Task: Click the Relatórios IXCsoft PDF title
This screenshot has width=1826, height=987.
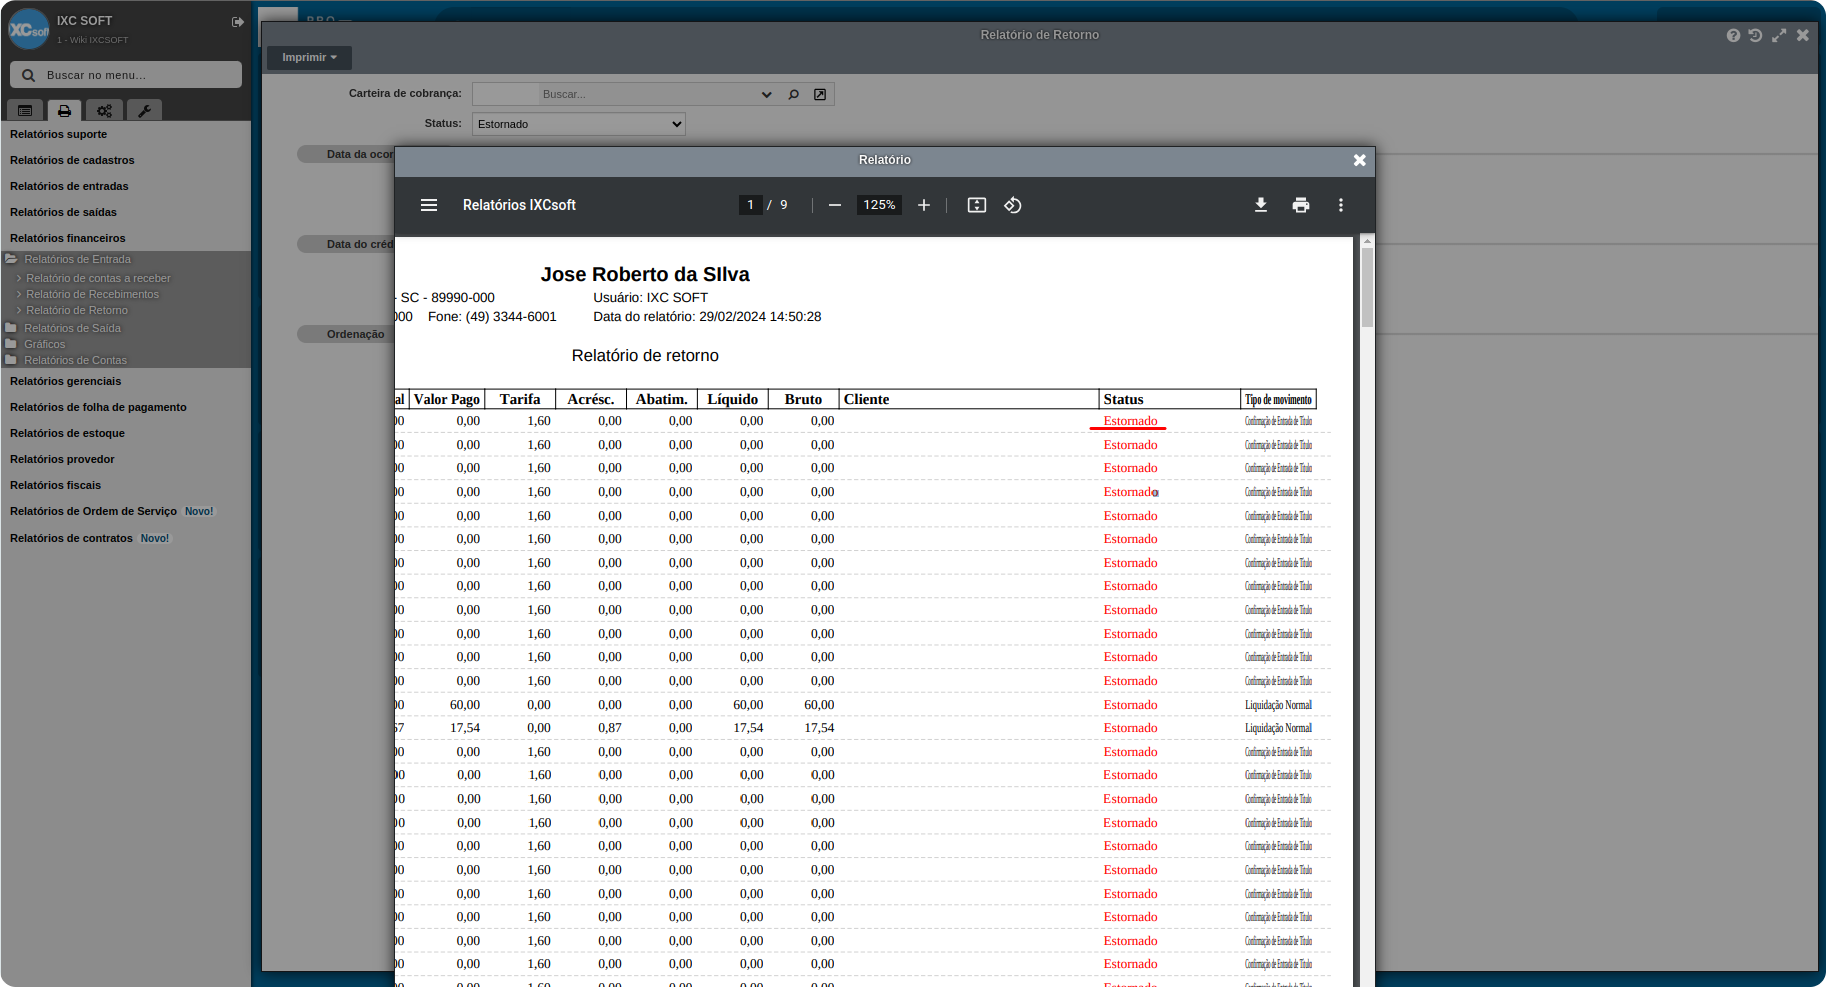Action: (519, 205)
